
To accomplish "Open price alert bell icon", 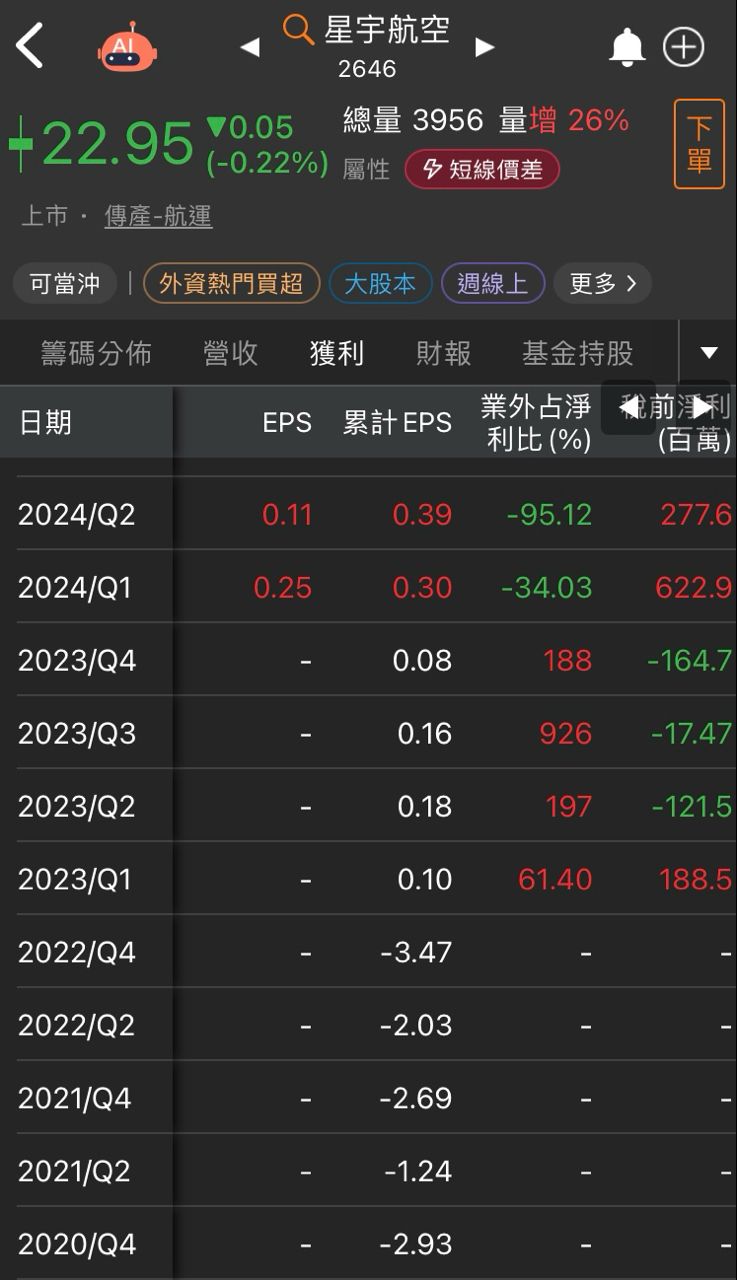I will pyautogui.click(x=627, y=47).
